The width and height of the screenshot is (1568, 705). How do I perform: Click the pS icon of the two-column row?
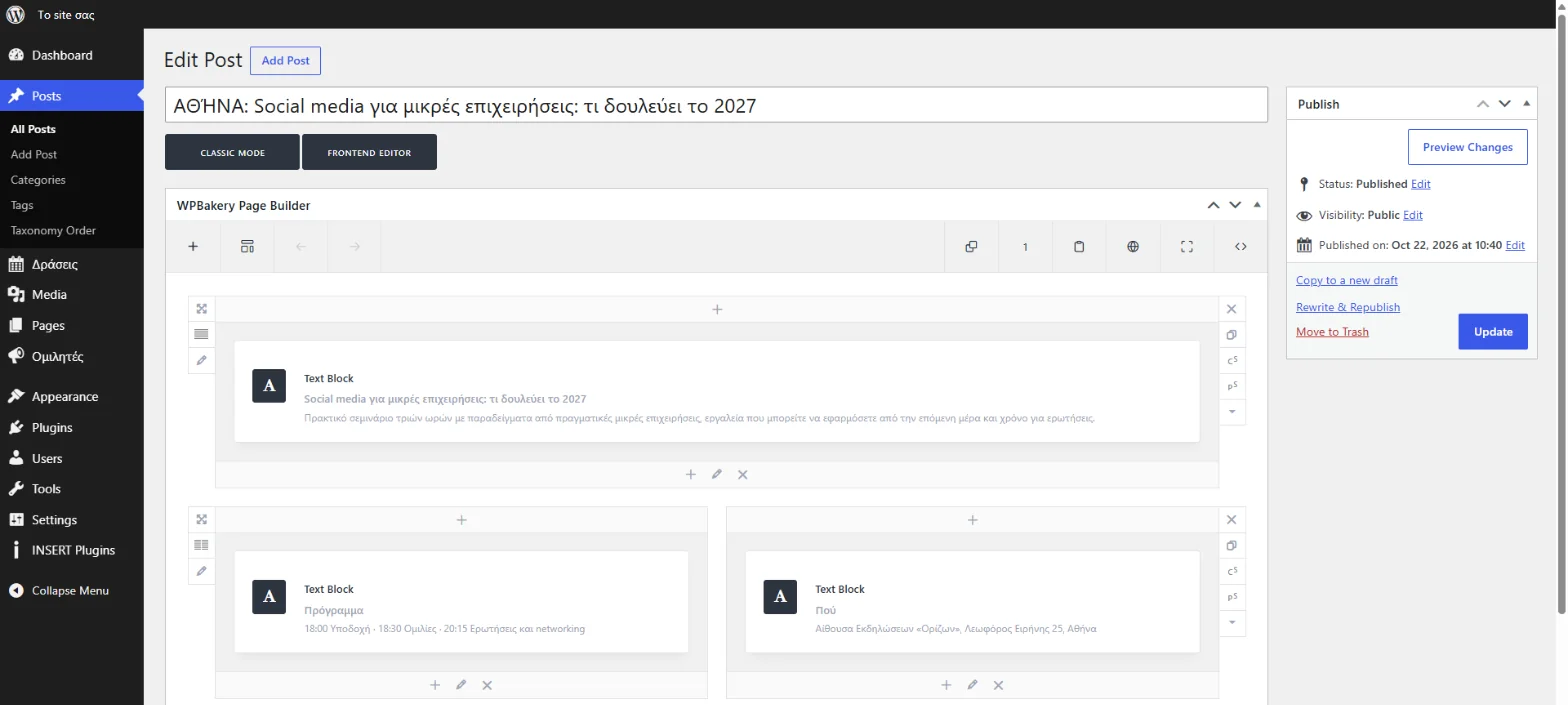1232,596
